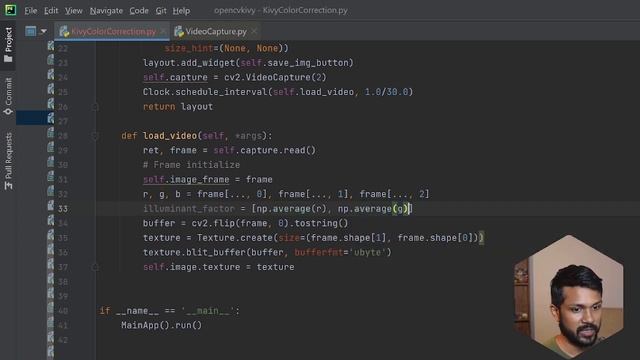
Task: Click the PyCharm logo icon
Action: click(10, 10)
